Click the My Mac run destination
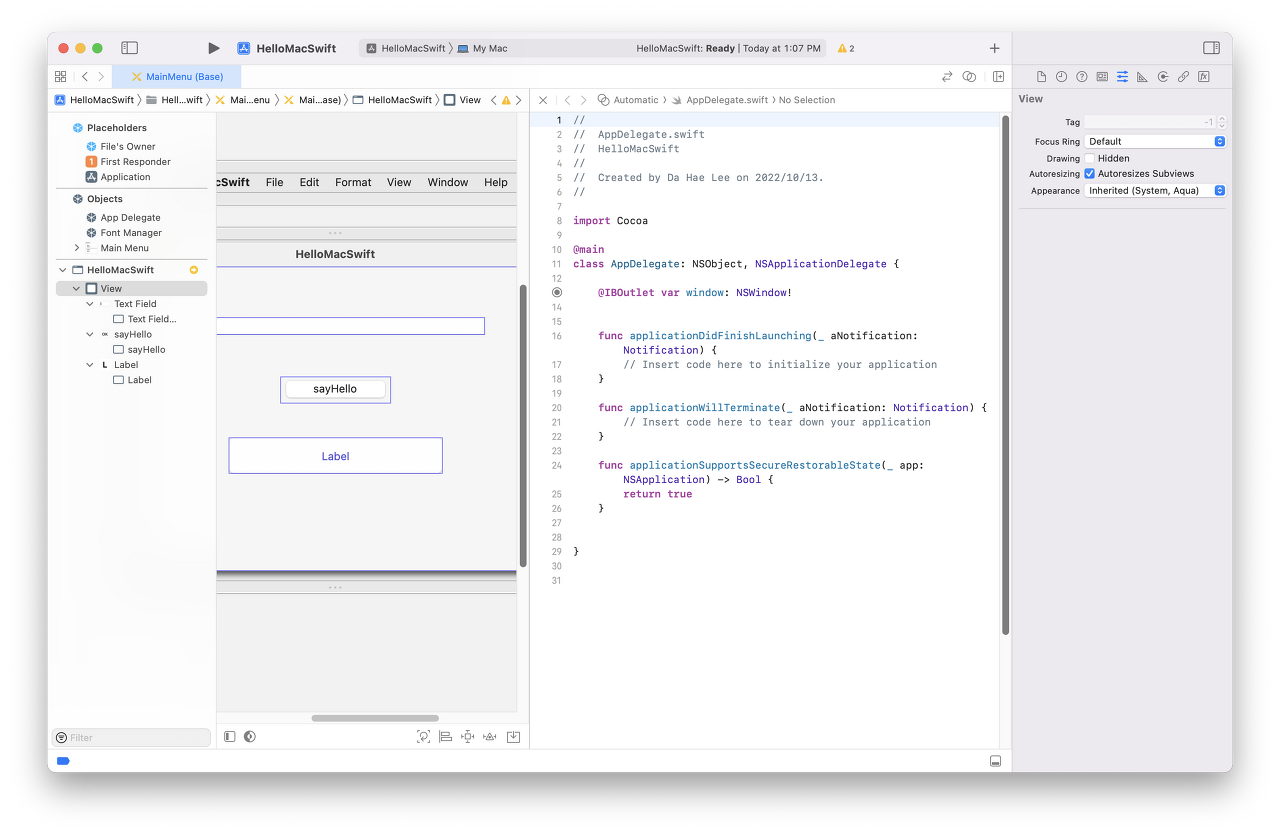 tap(483, 48)
